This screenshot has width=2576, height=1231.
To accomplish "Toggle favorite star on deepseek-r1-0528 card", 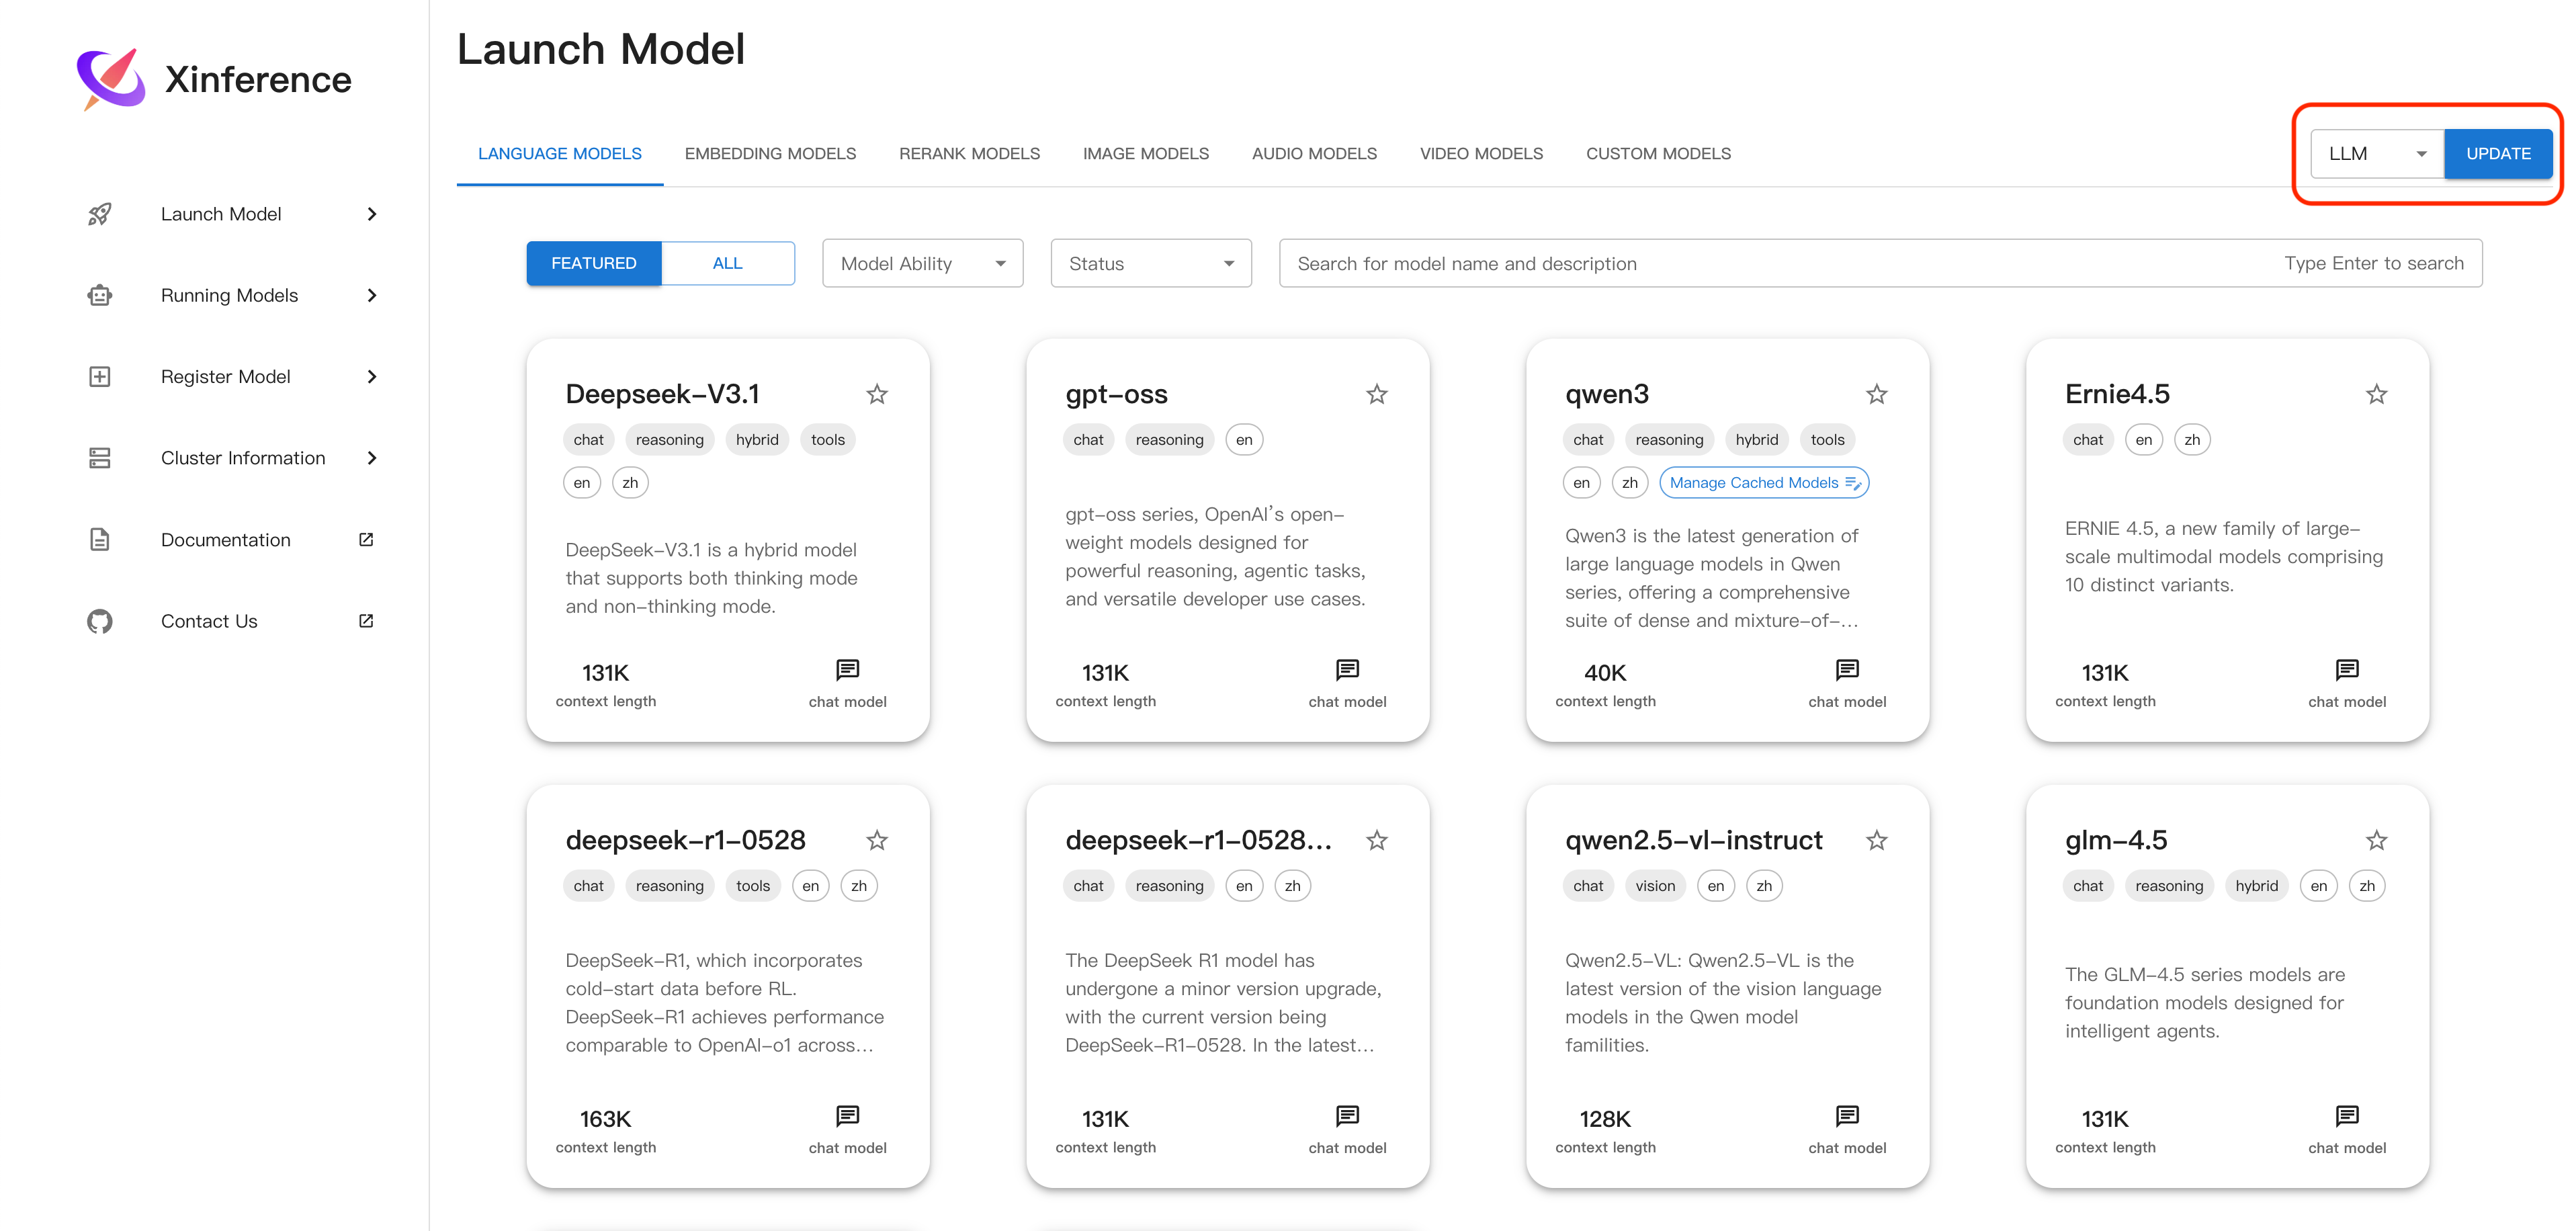I will tap(877, 840).
